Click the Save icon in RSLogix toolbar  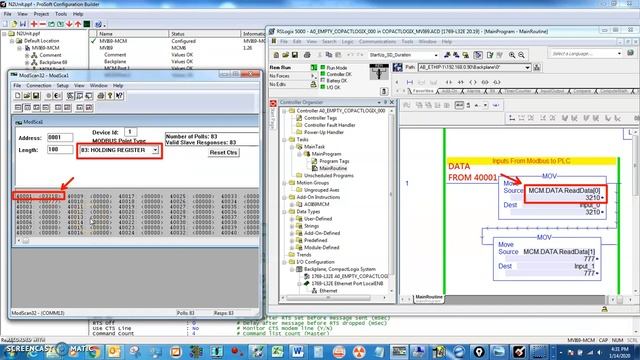click(294, 55)
